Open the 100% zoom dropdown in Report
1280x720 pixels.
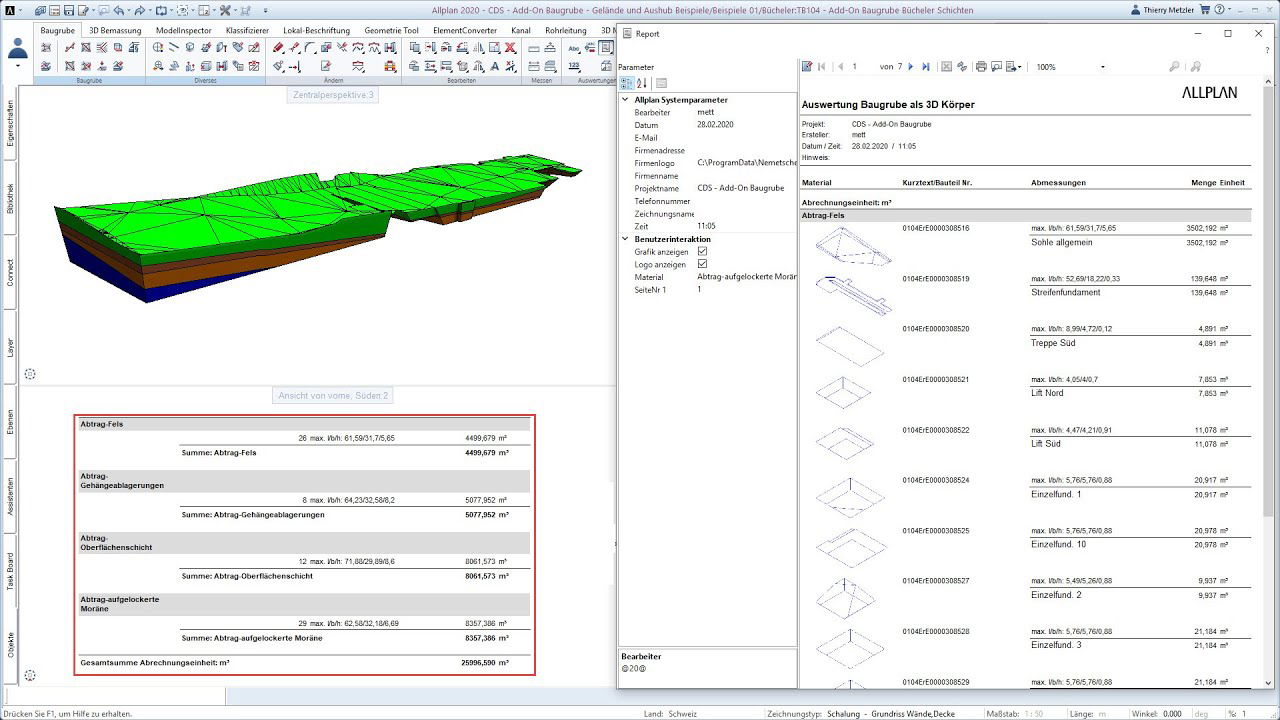(x=1102, y=67)
